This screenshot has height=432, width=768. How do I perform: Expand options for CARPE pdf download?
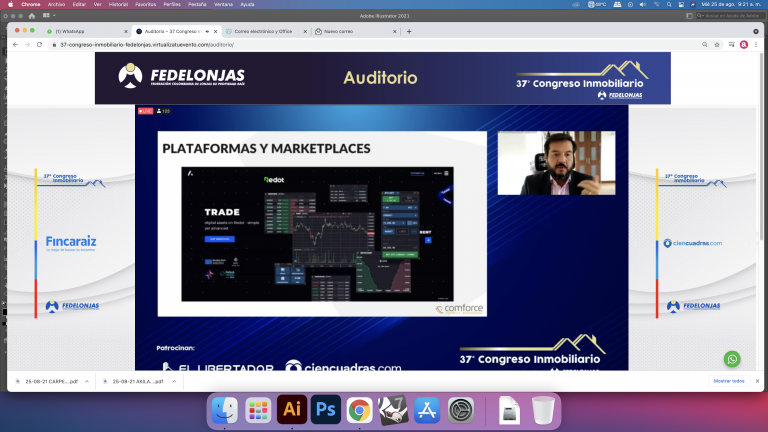click(87, 381)
